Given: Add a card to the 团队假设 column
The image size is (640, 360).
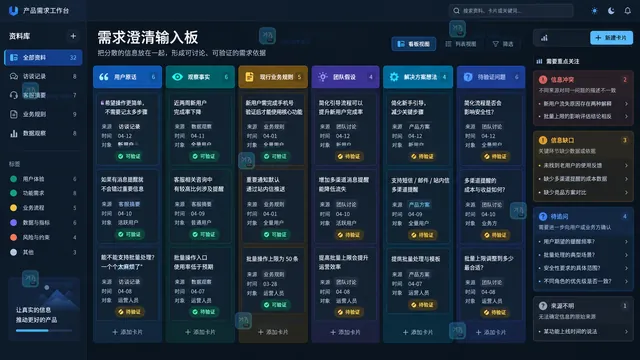Looking at the screenshot, I should tap(345, 332).
